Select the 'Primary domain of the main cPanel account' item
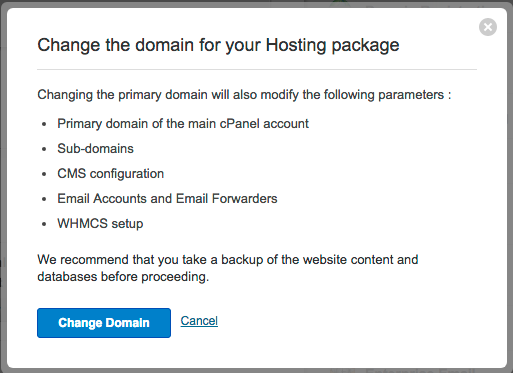Viewport: 513px width, 373px height. 183,124
